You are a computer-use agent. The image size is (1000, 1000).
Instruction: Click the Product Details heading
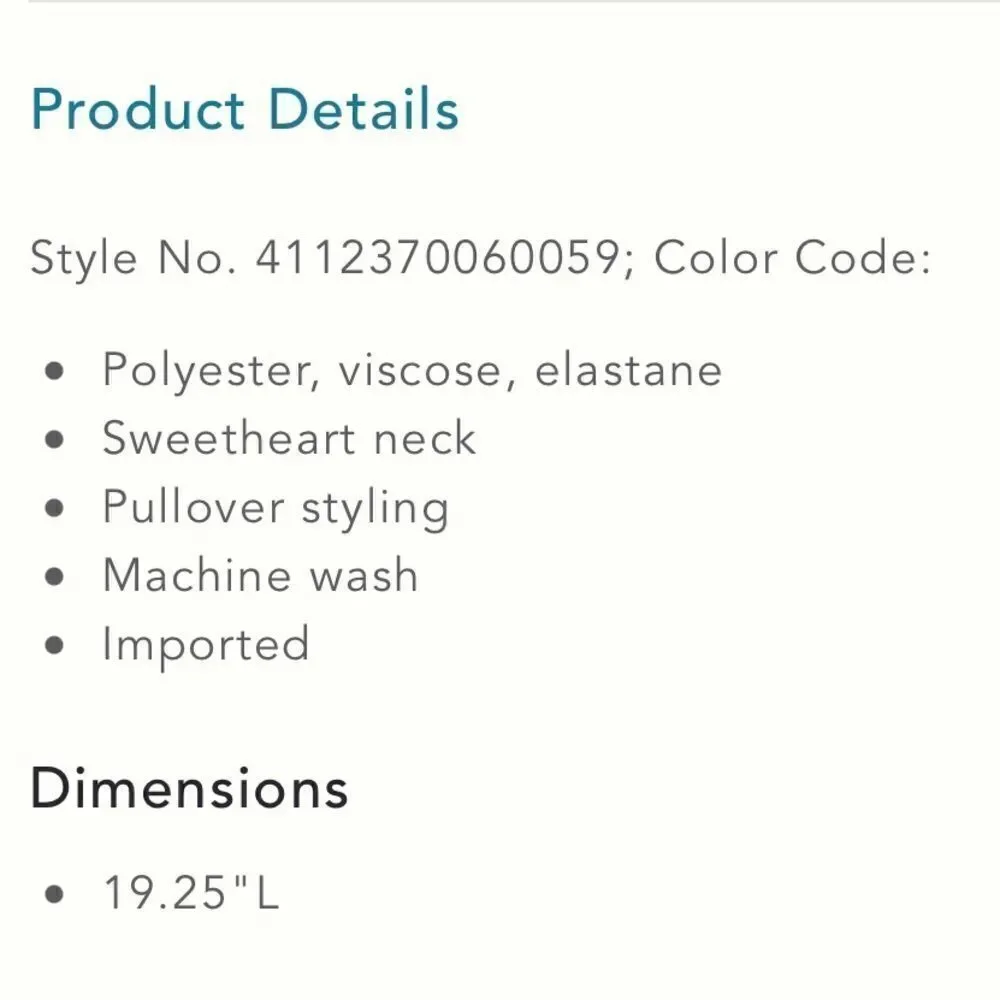pyautogui.click(x=245, y=109)
